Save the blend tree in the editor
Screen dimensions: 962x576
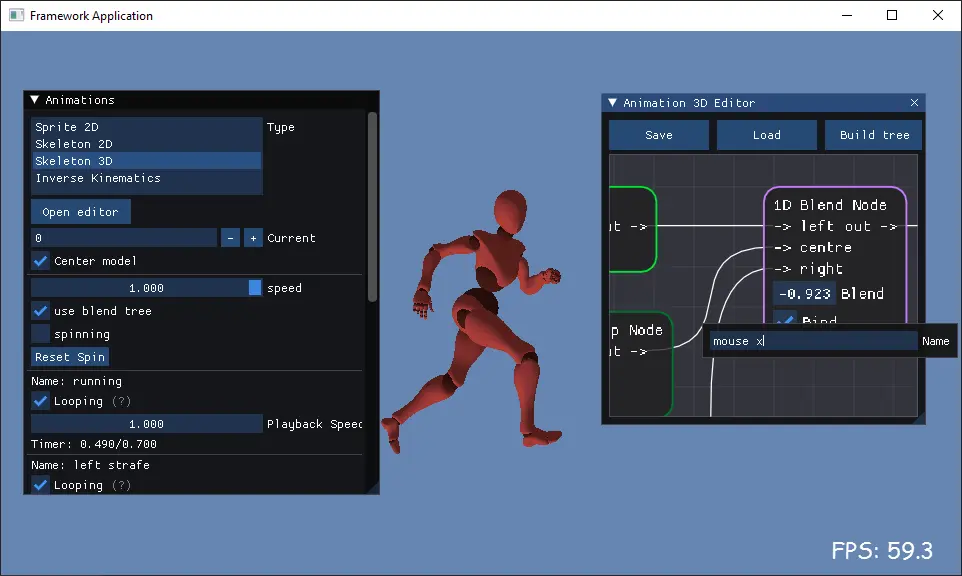point(657,134)
